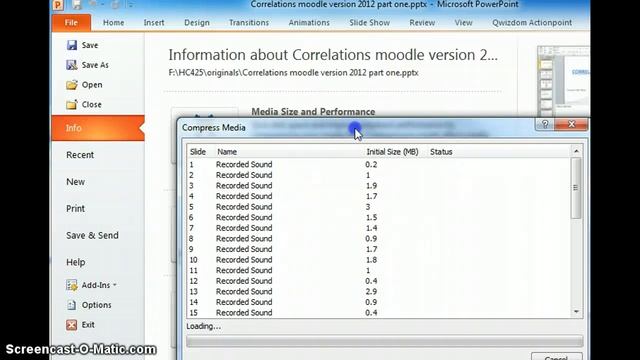Click the Open folder icon

(x=72, y=84)
